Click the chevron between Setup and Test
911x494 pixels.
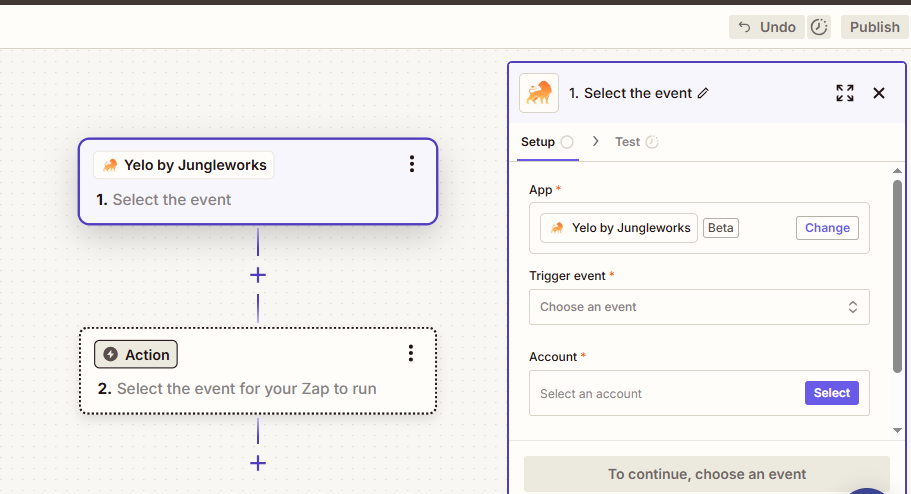[596, 141]
